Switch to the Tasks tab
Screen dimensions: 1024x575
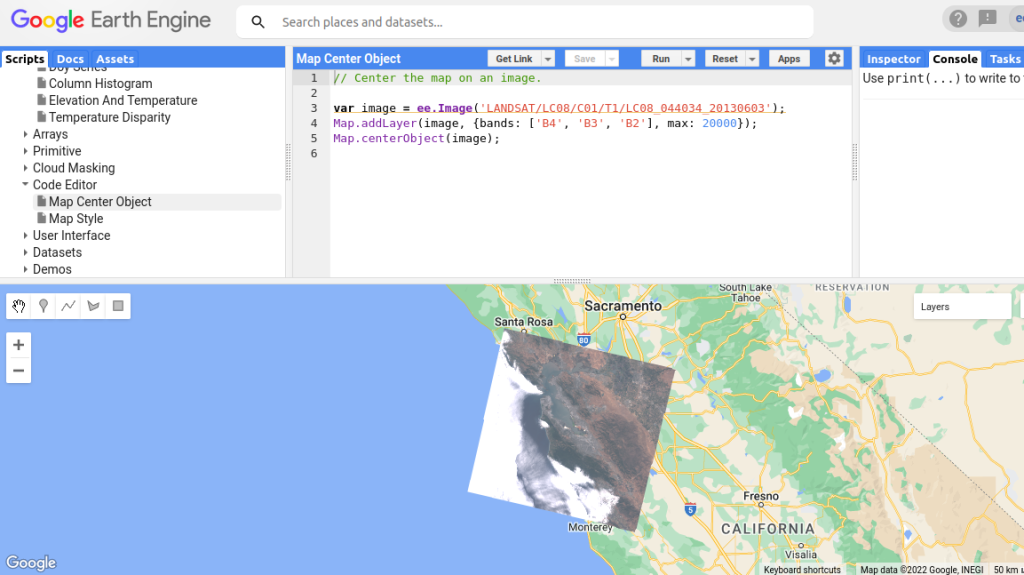(1004, 59)
